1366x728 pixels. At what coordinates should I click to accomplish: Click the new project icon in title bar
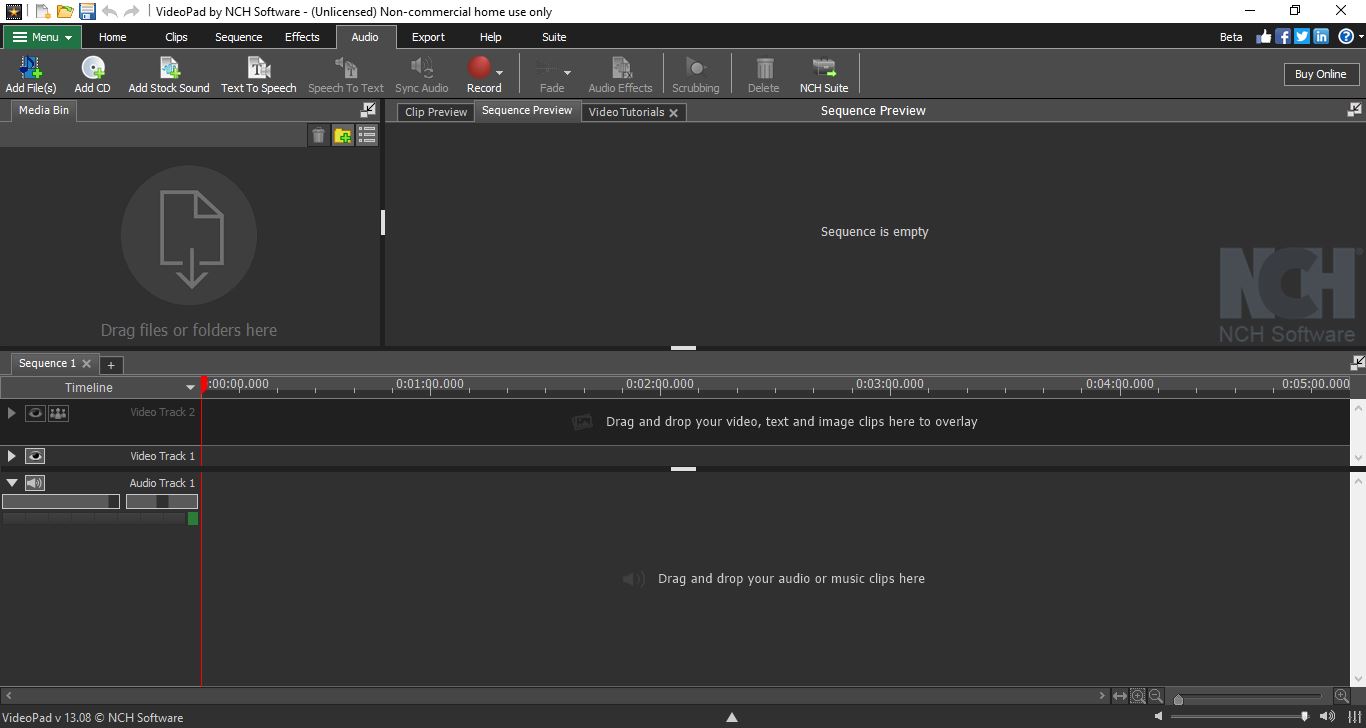point(43,11)
